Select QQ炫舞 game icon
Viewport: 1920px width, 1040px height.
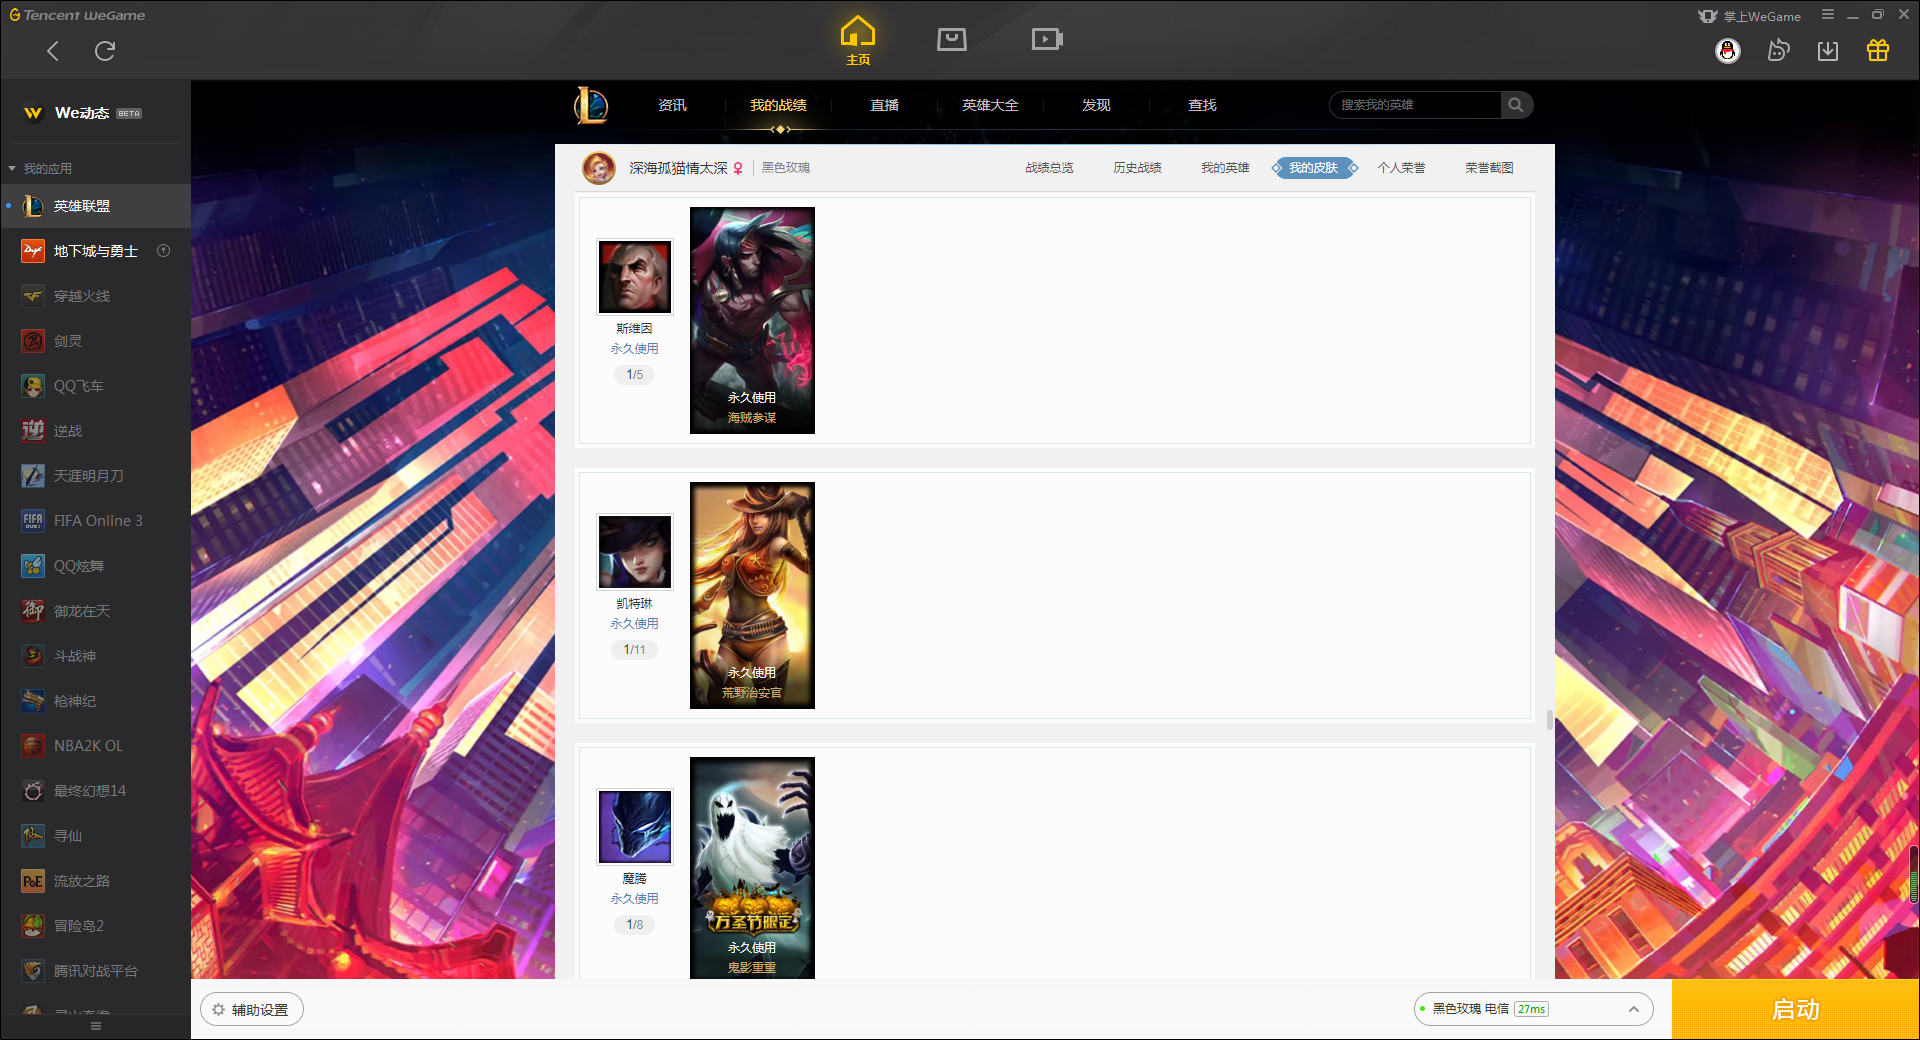pyautogui.click(x=33, y=566)
